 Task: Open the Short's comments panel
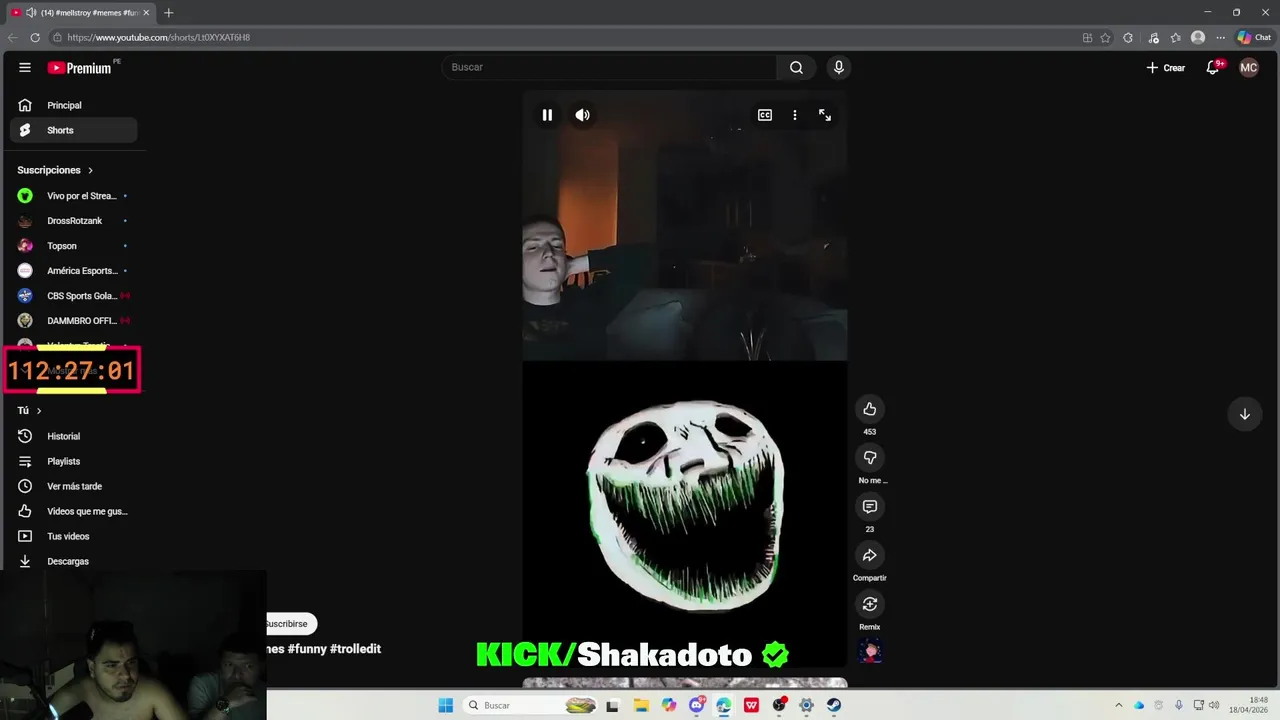coord(870,507)
